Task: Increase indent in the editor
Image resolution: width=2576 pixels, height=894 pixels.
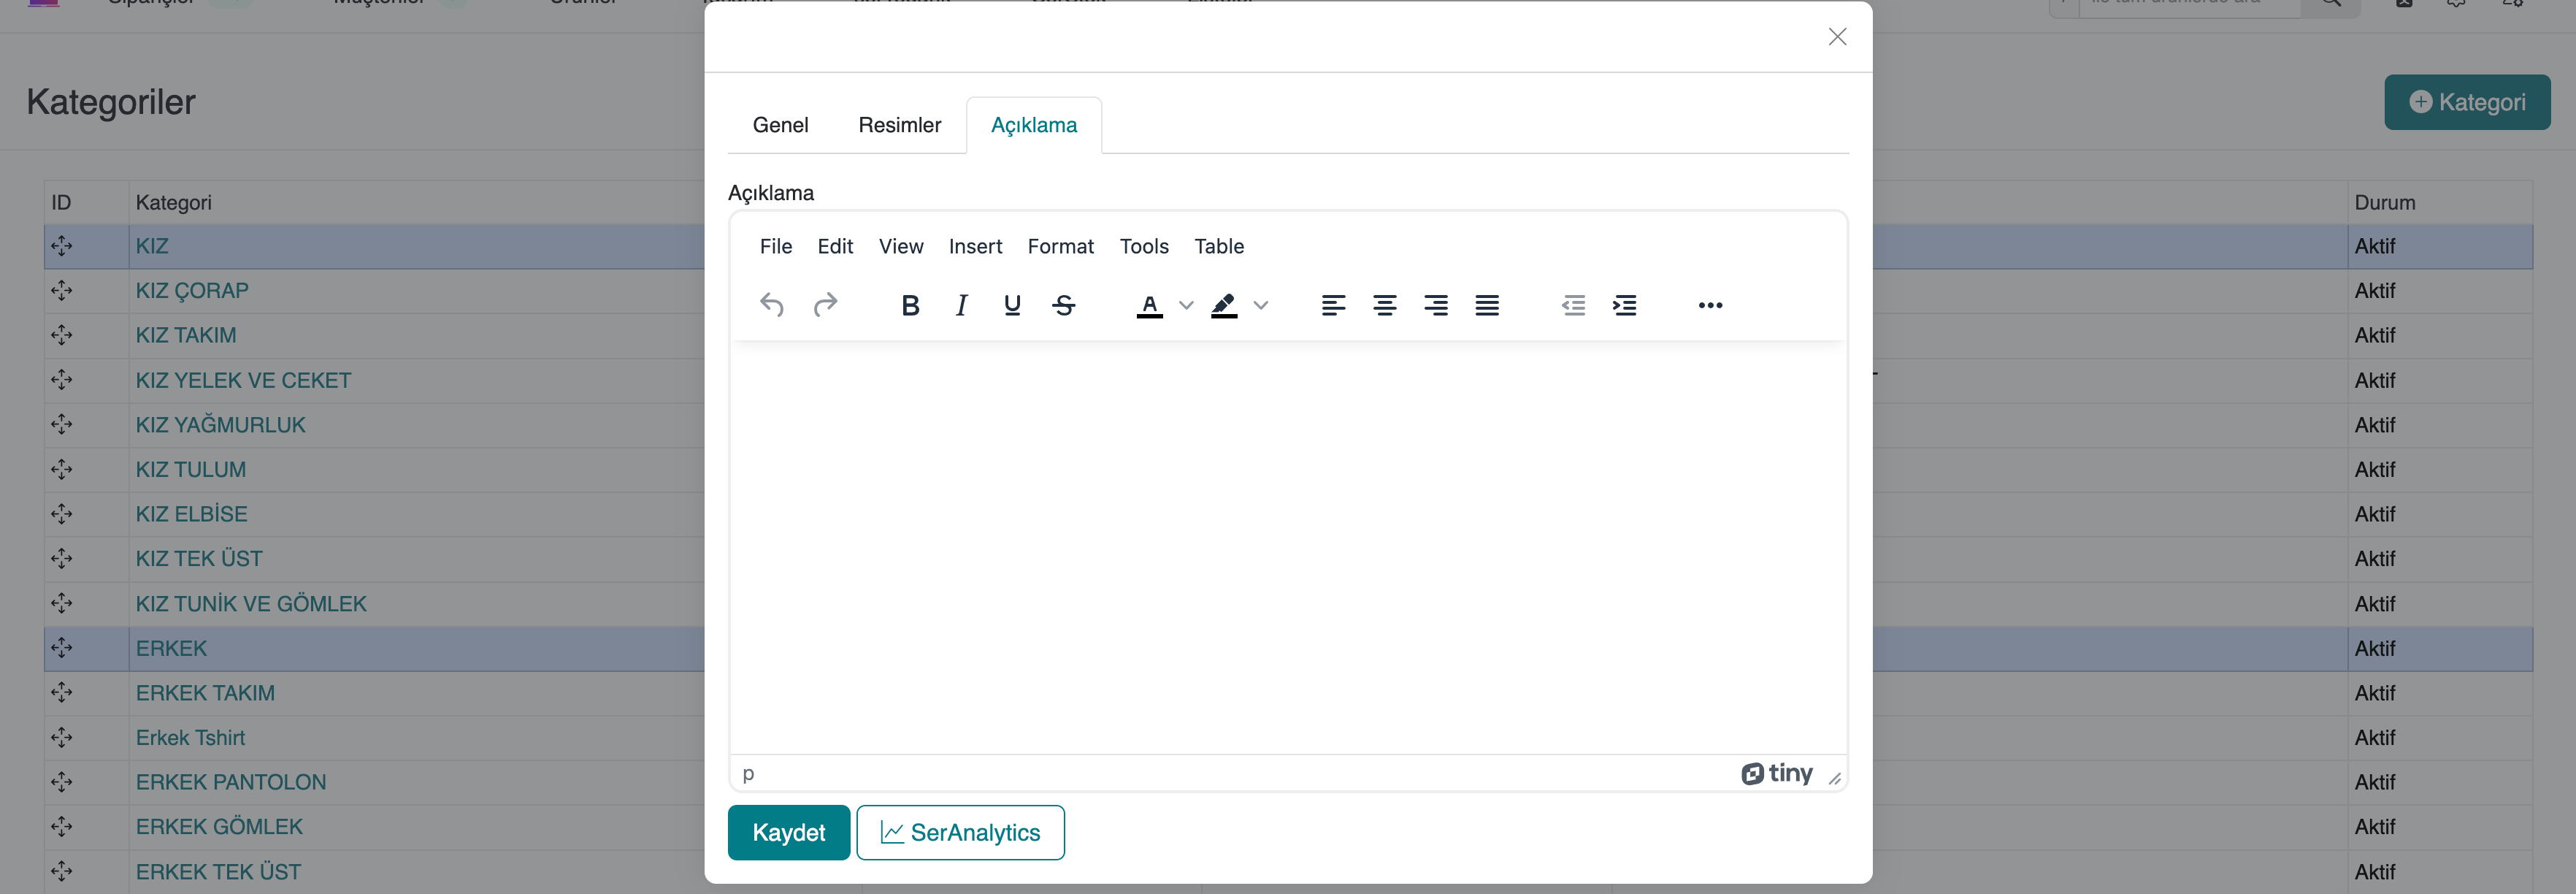Action: point(1625,305)
